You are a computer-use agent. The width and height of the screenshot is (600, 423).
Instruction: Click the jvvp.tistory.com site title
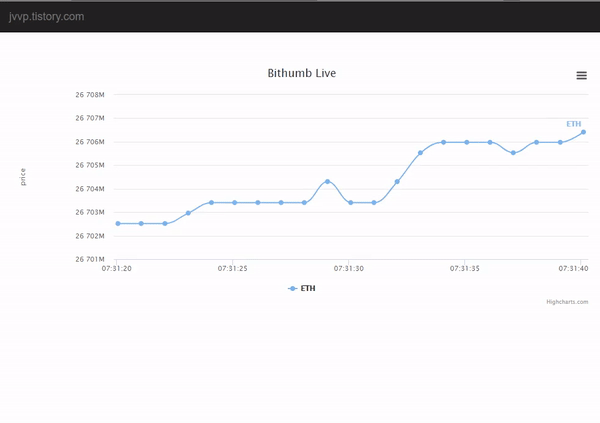[46, 16]
